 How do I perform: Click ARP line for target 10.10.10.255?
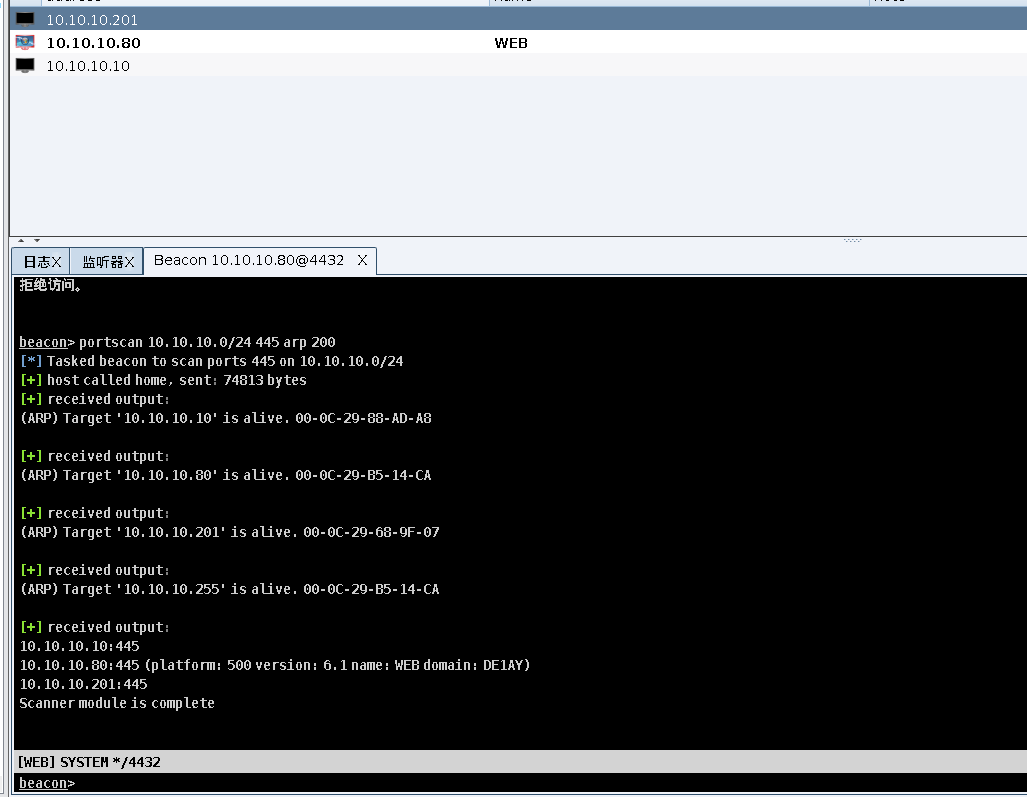coord(229,589)
